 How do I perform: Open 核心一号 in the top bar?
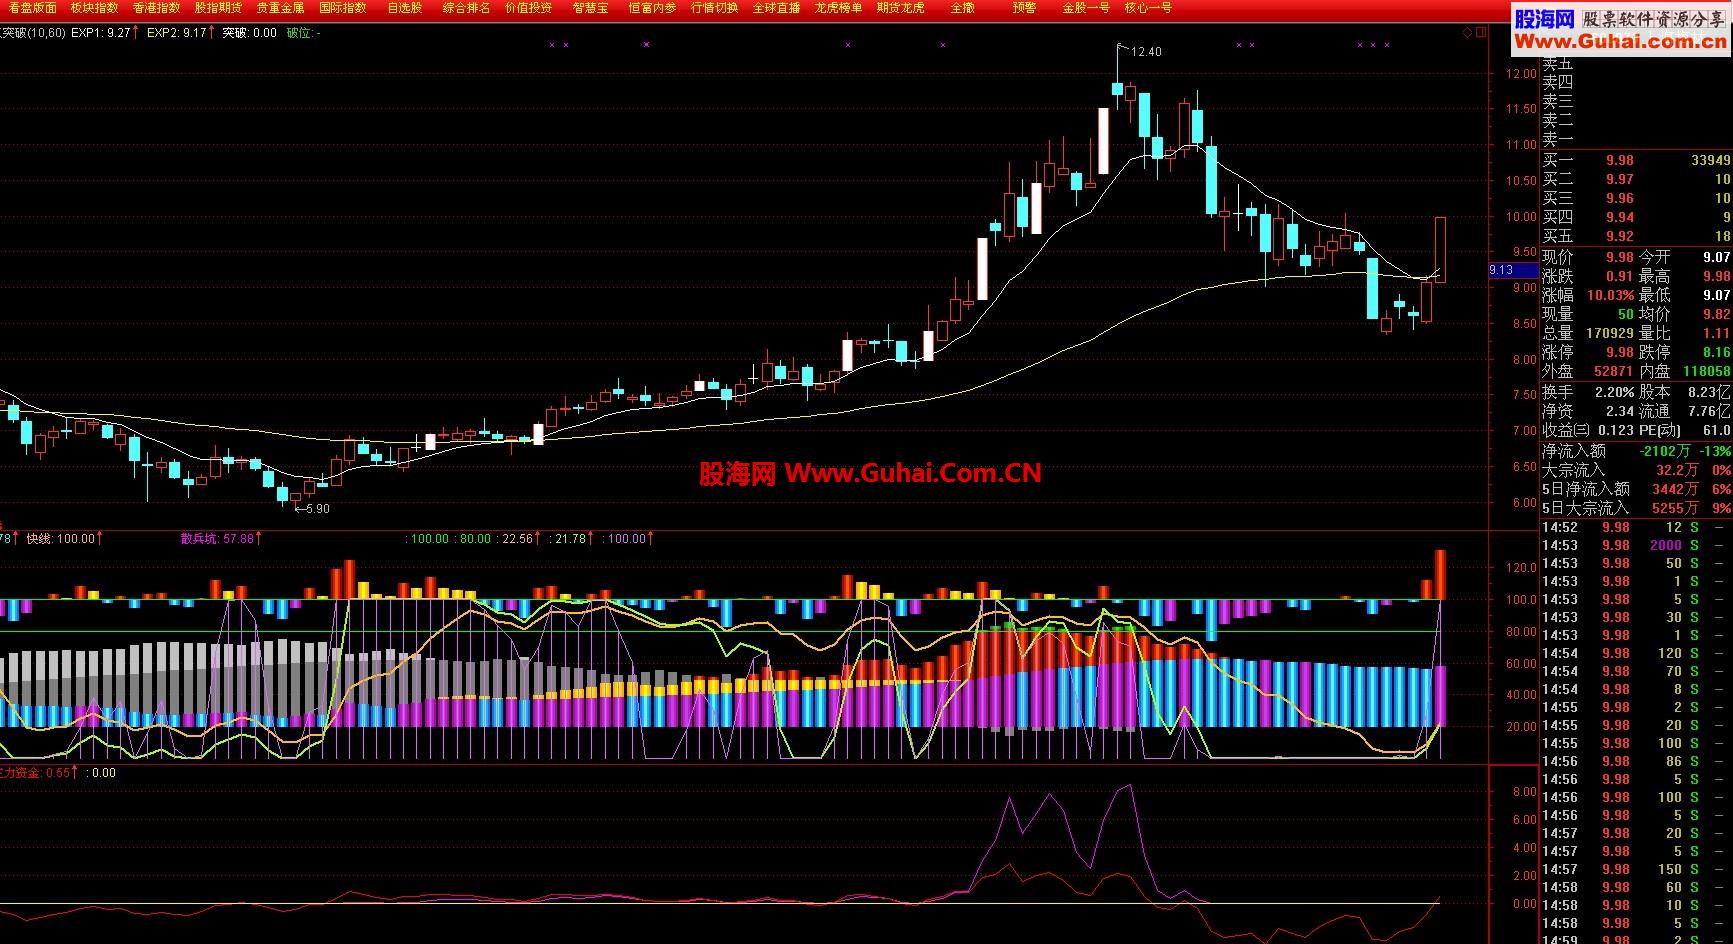coord(1148,8)
